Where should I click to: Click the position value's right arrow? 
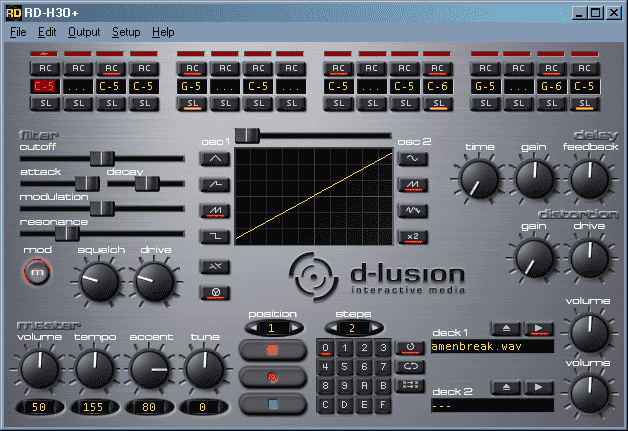(294, 328)
